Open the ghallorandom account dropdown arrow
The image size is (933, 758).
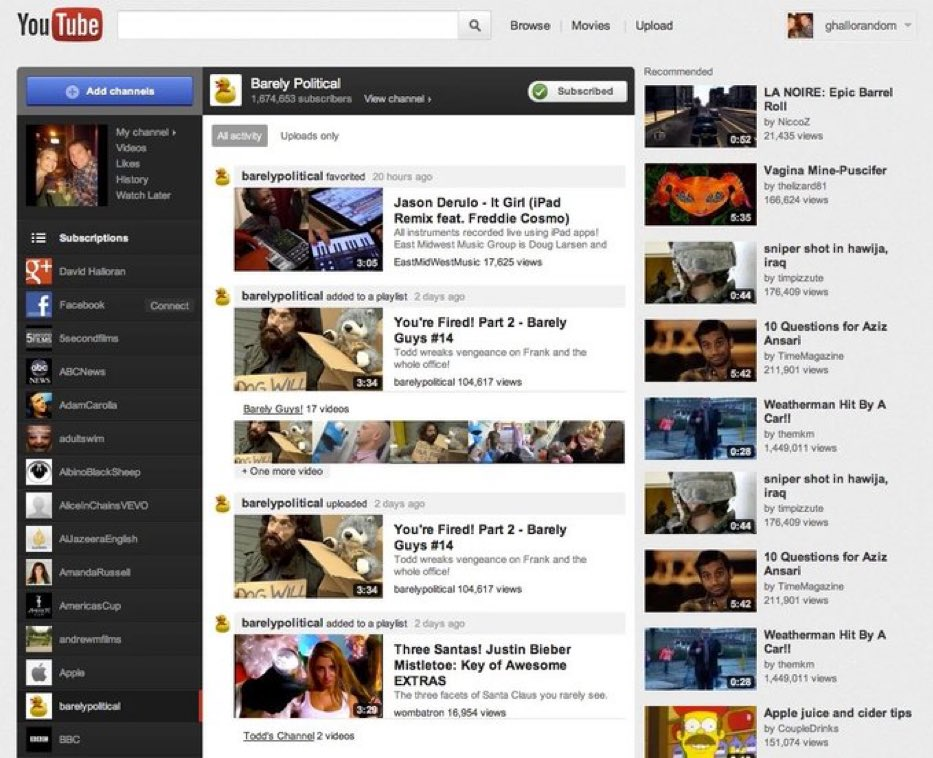pyautogui.click(x=907, y=25)
